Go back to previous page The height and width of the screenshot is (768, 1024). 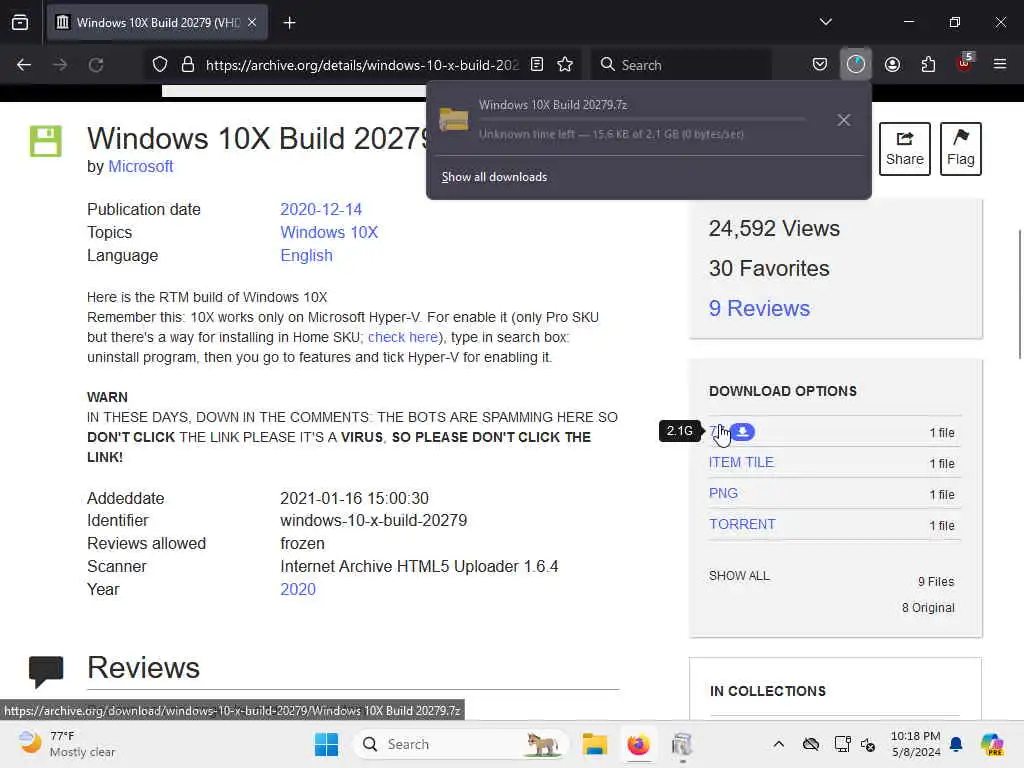pos(24,65)
